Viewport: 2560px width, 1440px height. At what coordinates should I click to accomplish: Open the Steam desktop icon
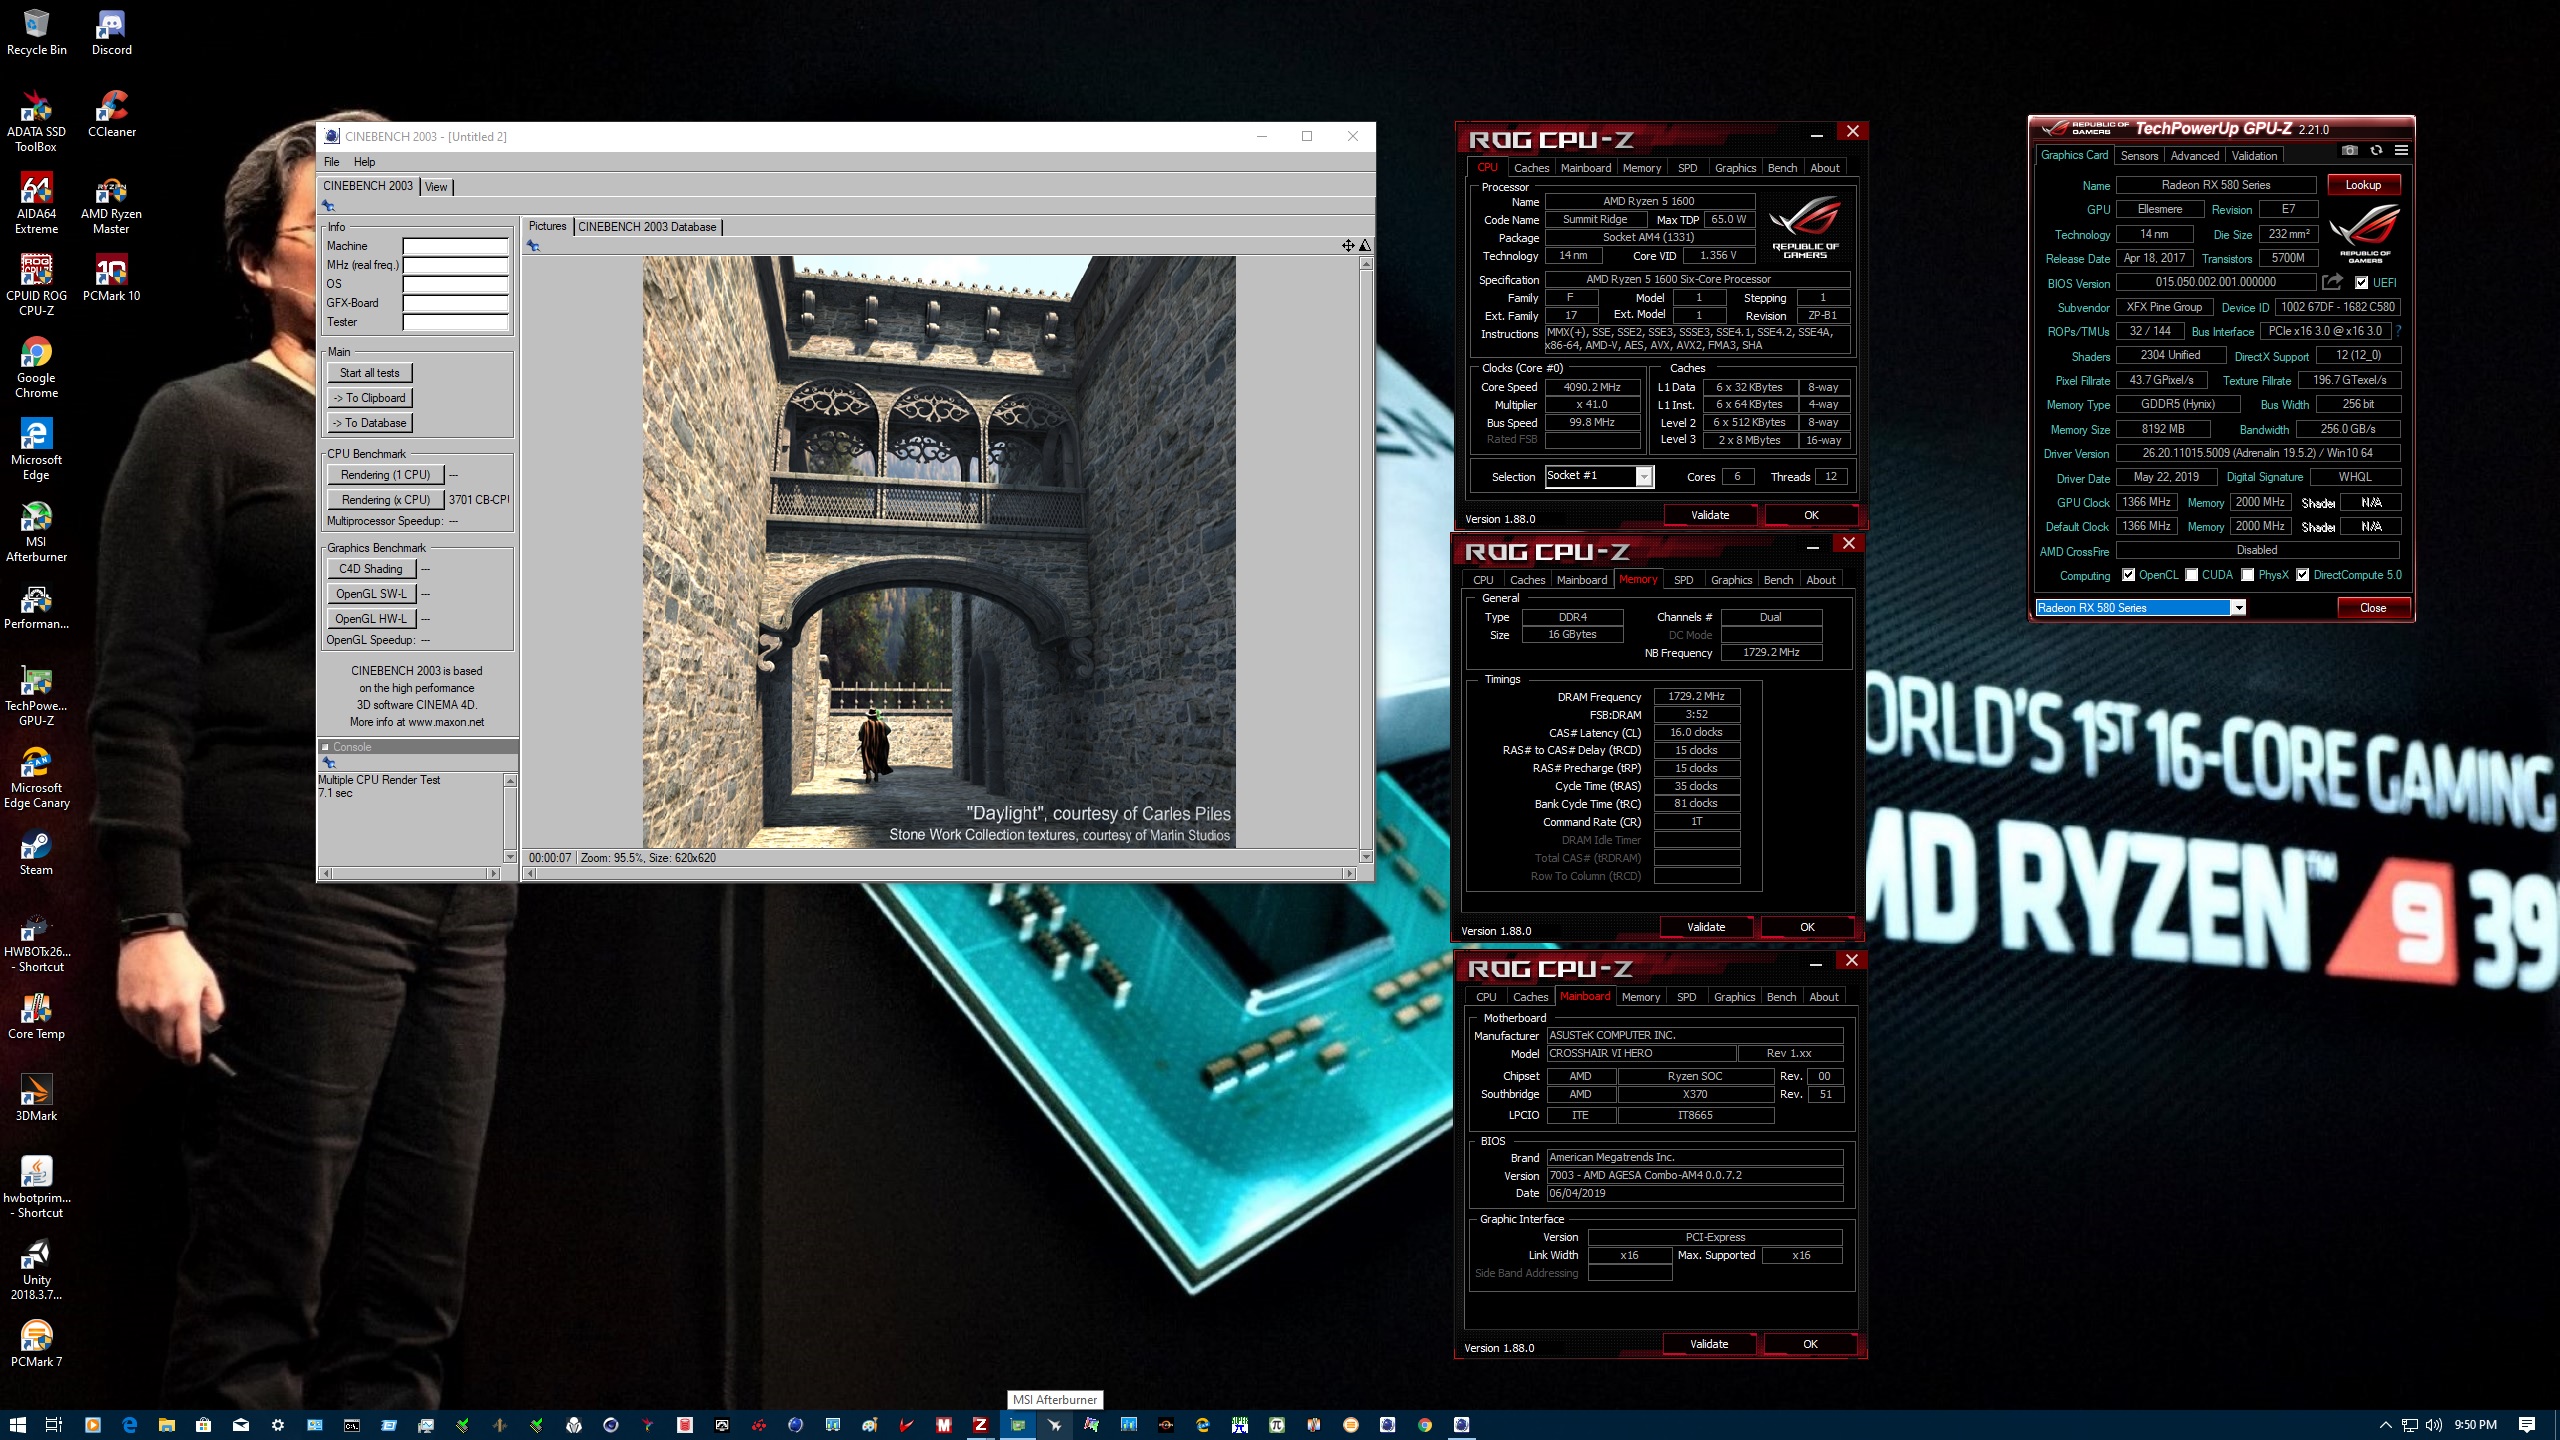point(36,853)
